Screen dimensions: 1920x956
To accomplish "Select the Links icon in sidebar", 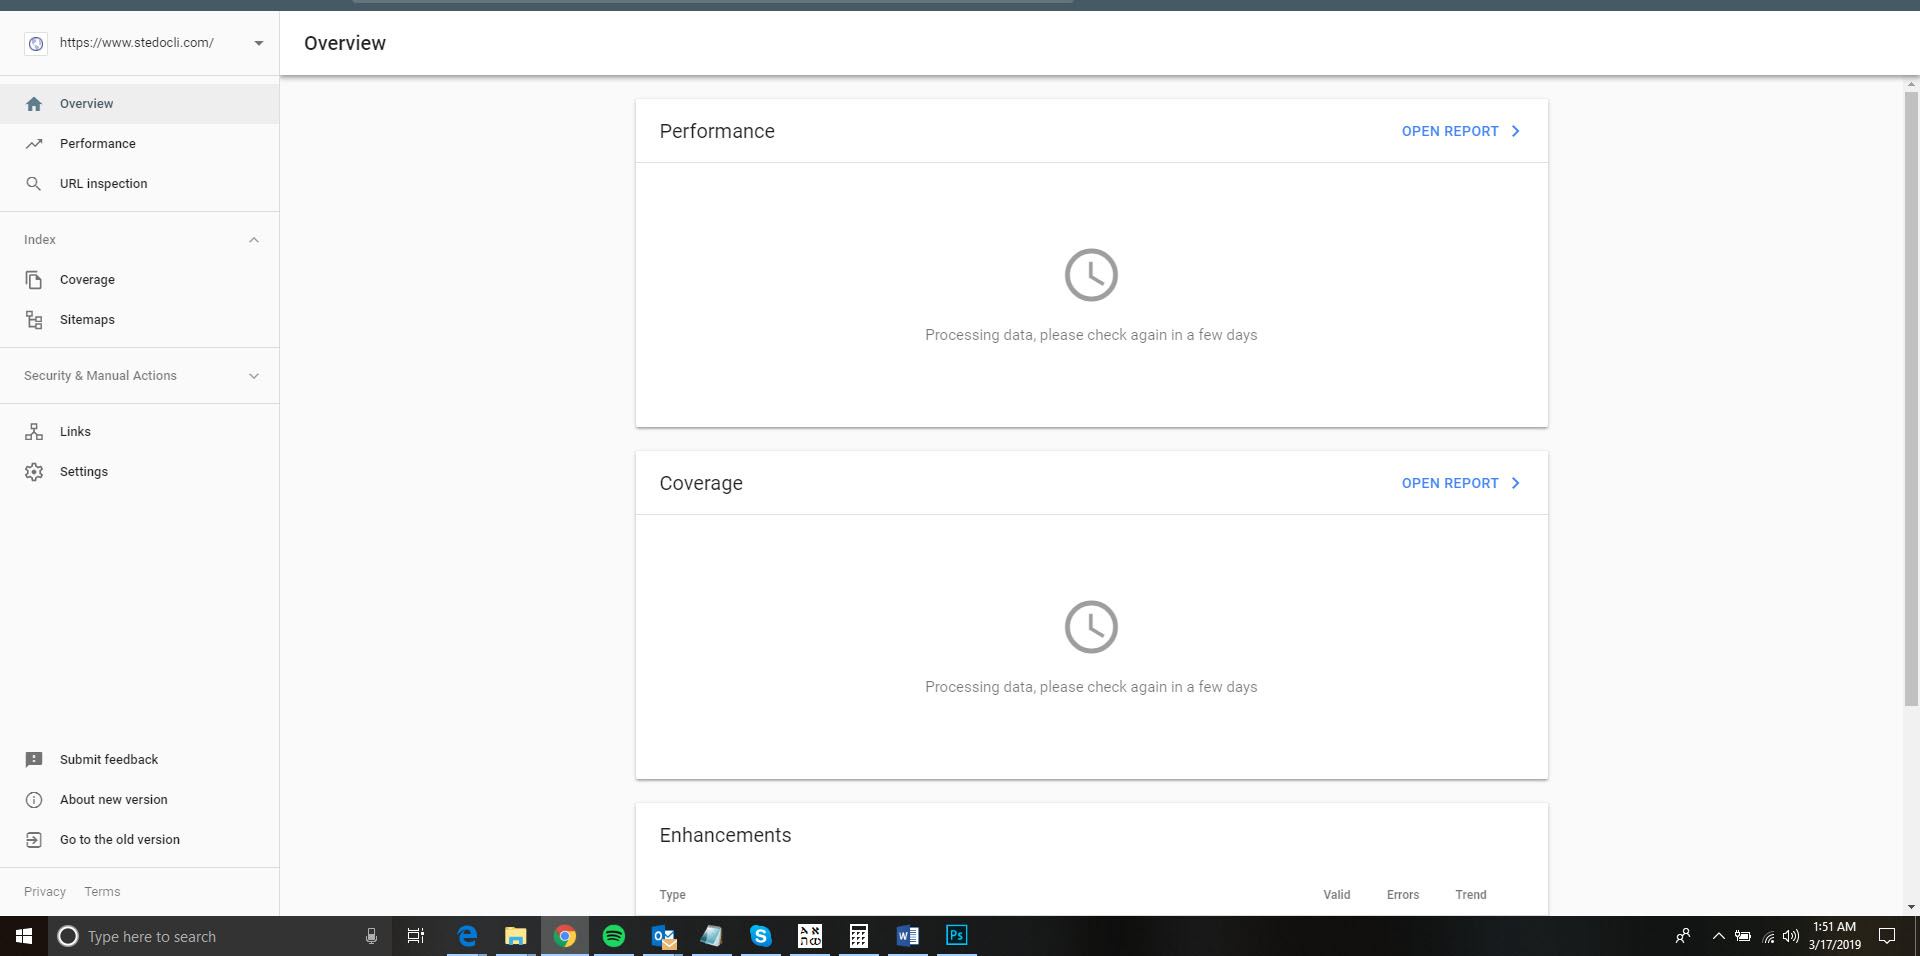I will (34, 431).
